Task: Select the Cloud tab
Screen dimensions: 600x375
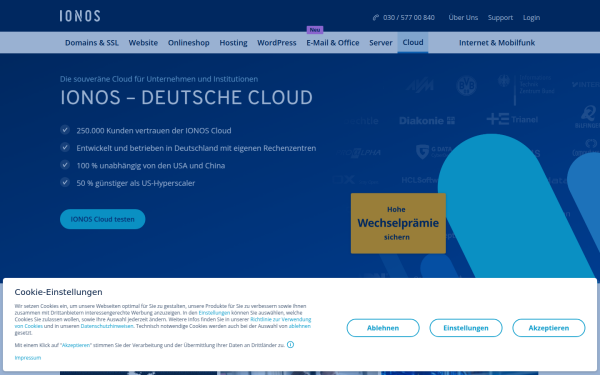Action: [x=413, y=42]
